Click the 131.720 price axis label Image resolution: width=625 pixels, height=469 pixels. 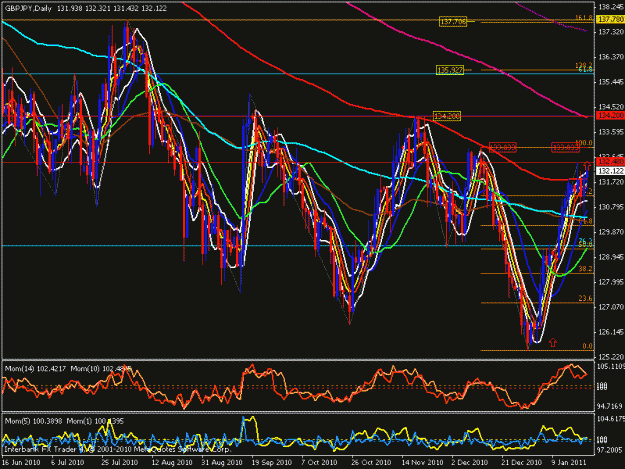pyautogui.click(x=611, y=182)
